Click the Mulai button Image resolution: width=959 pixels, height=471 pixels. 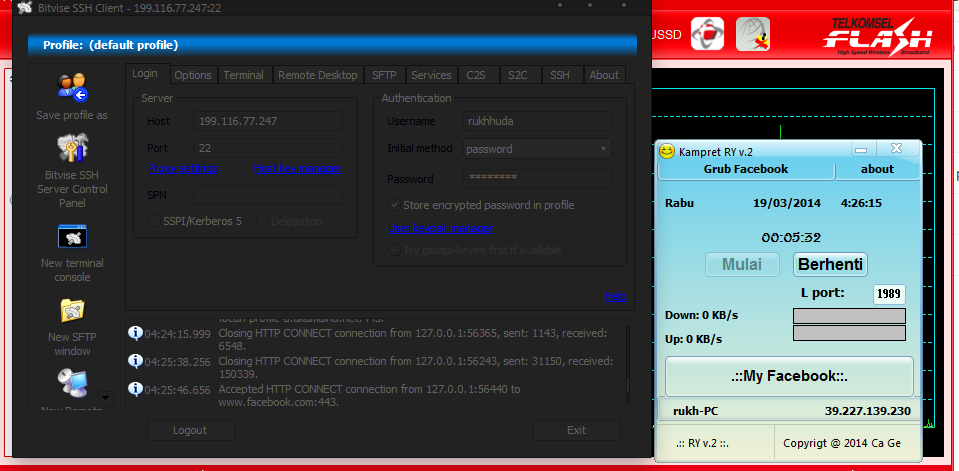742,264
